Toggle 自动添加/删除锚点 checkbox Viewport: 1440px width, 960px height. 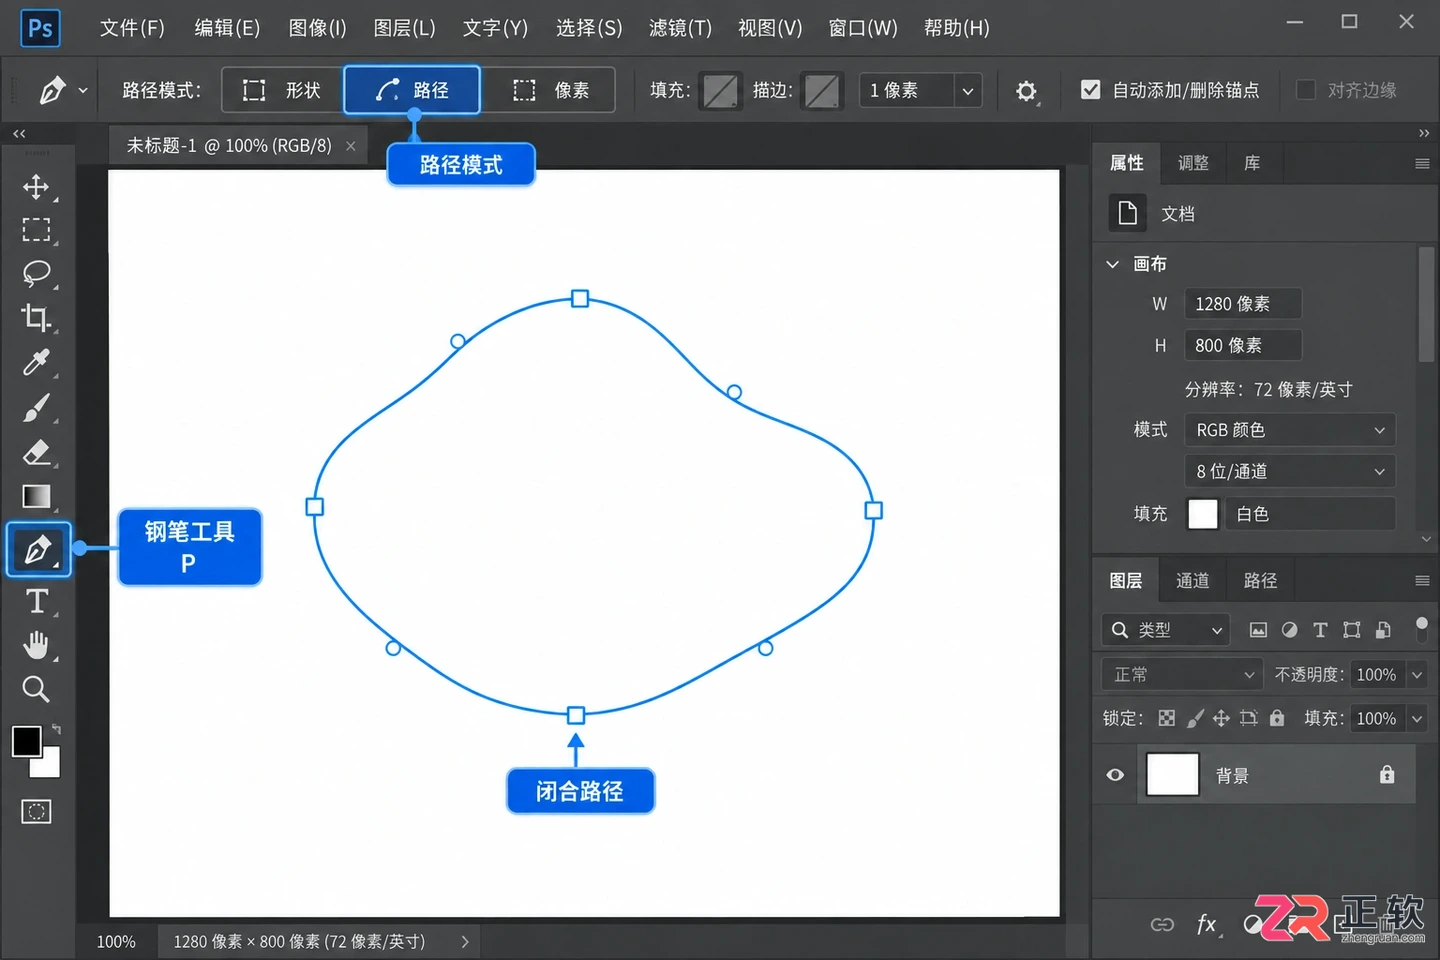[1091, 90]
